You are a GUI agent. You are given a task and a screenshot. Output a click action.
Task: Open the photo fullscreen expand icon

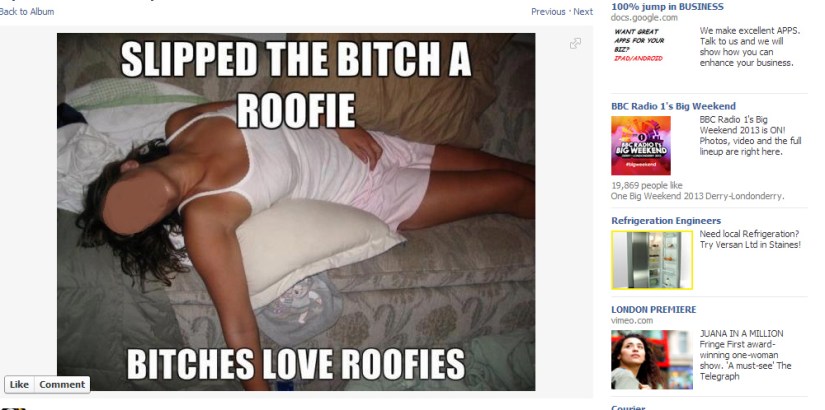pyautogui.click(x=575, y=44)
